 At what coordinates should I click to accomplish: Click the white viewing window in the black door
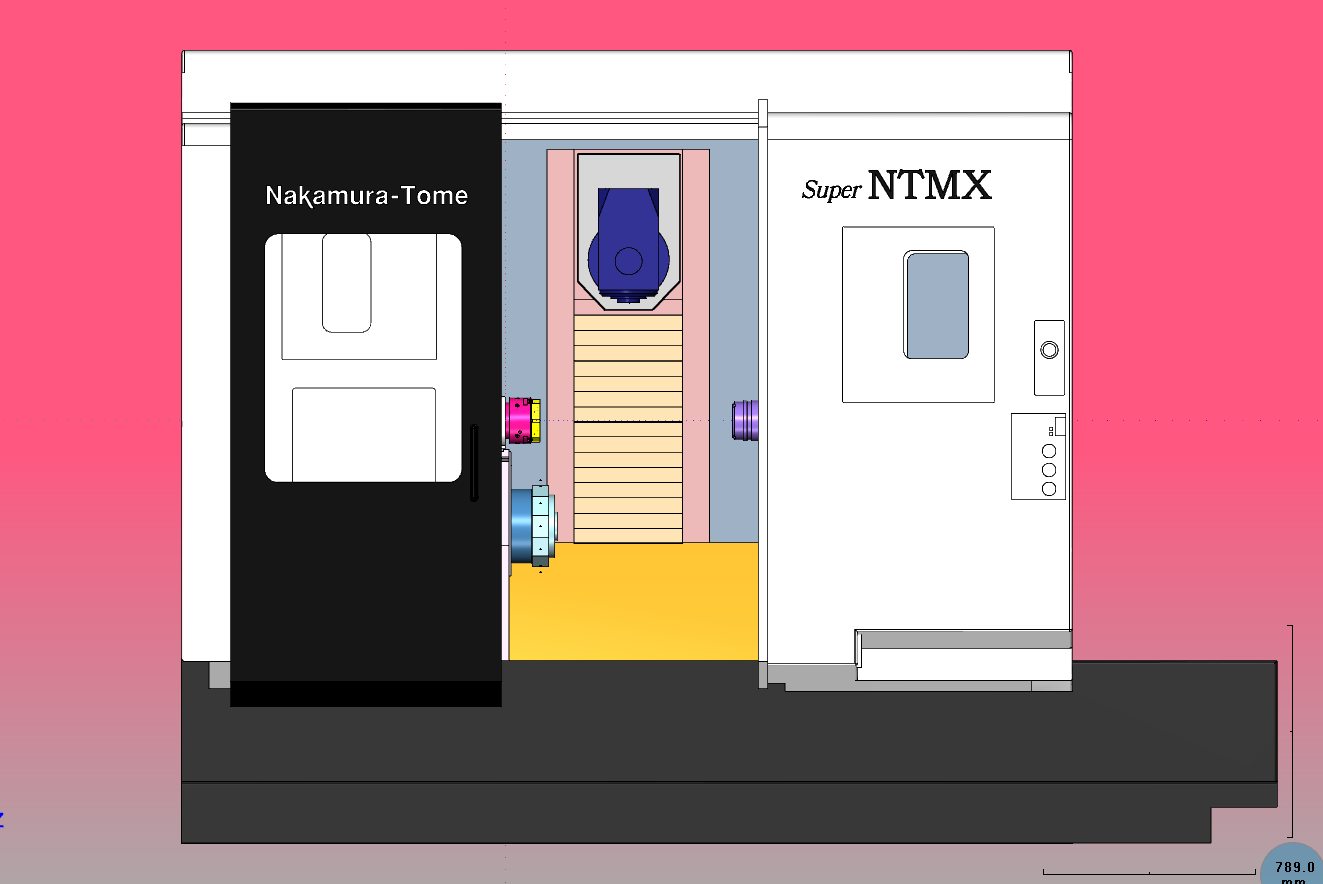(363, 358)
